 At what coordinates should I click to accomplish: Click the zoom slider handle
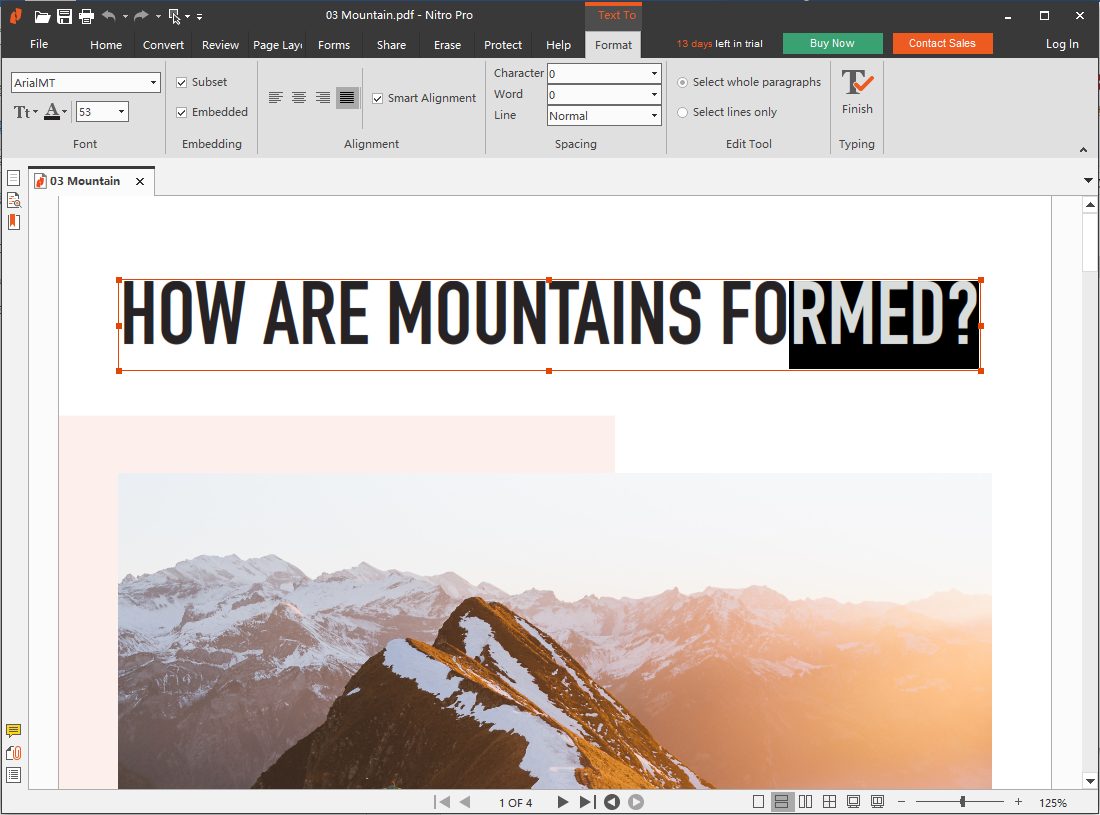point(962,802)
